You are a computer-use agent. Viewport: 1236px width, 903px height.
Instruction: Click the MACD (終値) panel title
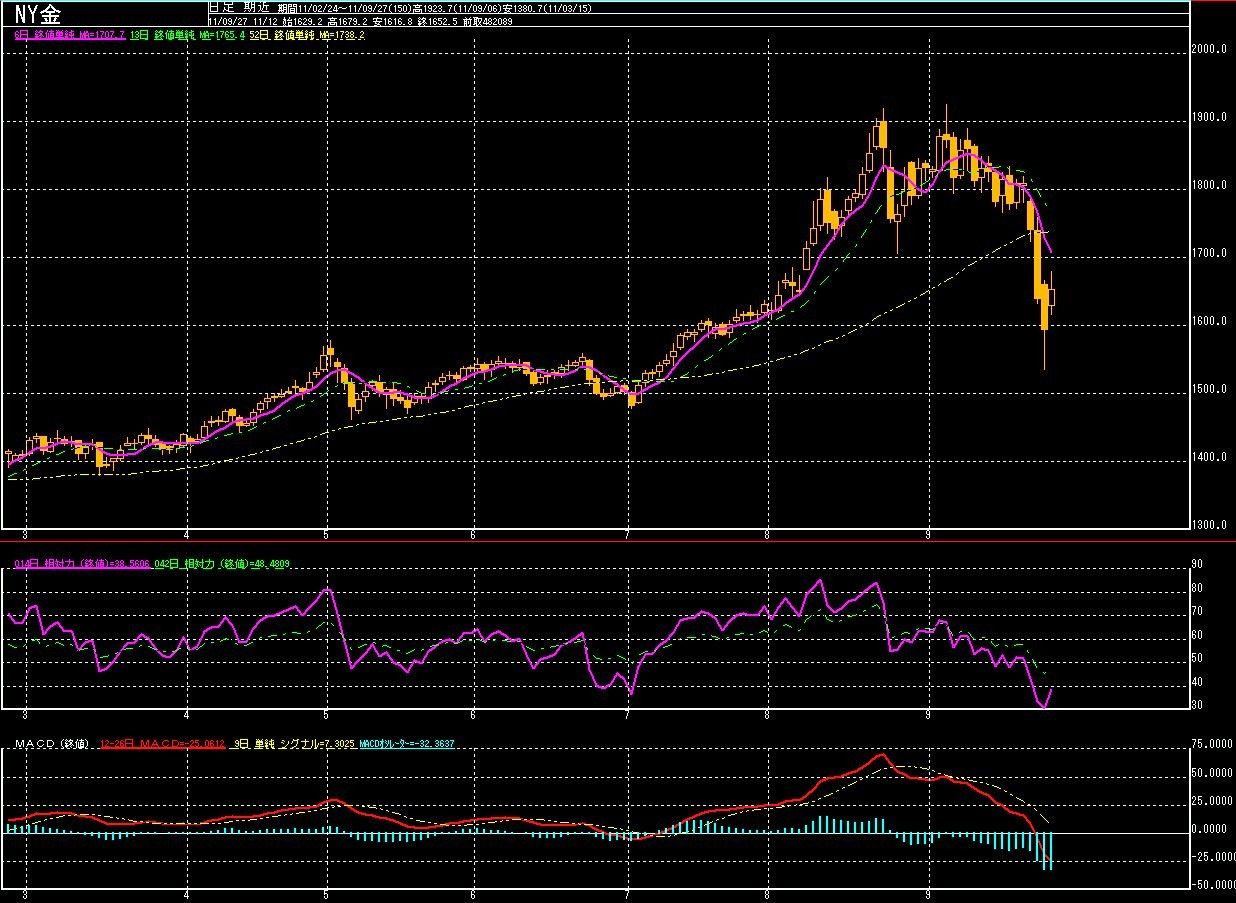coord(52,744)
